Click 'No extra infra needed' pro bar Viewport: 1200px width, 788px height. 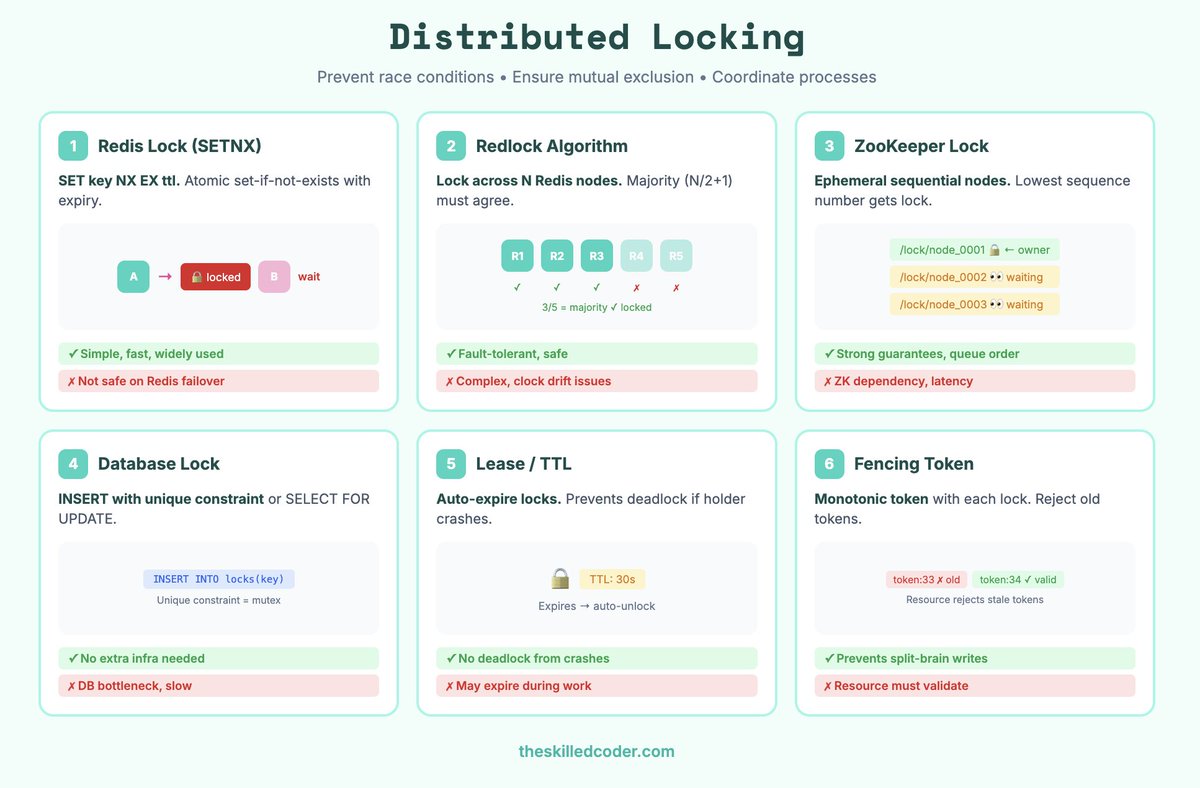[219, 658]
